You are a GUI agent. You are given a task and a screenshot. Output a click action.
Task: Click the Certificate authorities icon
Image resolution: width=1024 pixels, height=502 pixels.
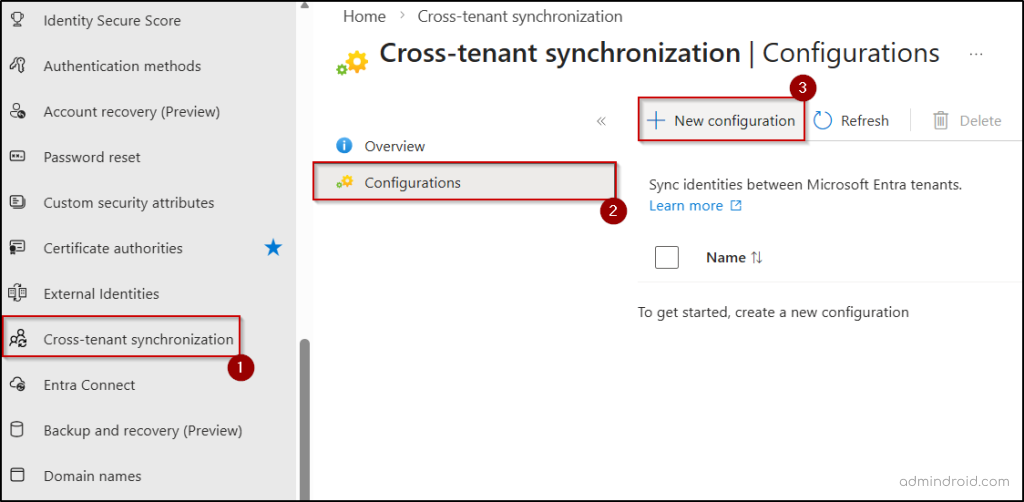coord(18,248)
